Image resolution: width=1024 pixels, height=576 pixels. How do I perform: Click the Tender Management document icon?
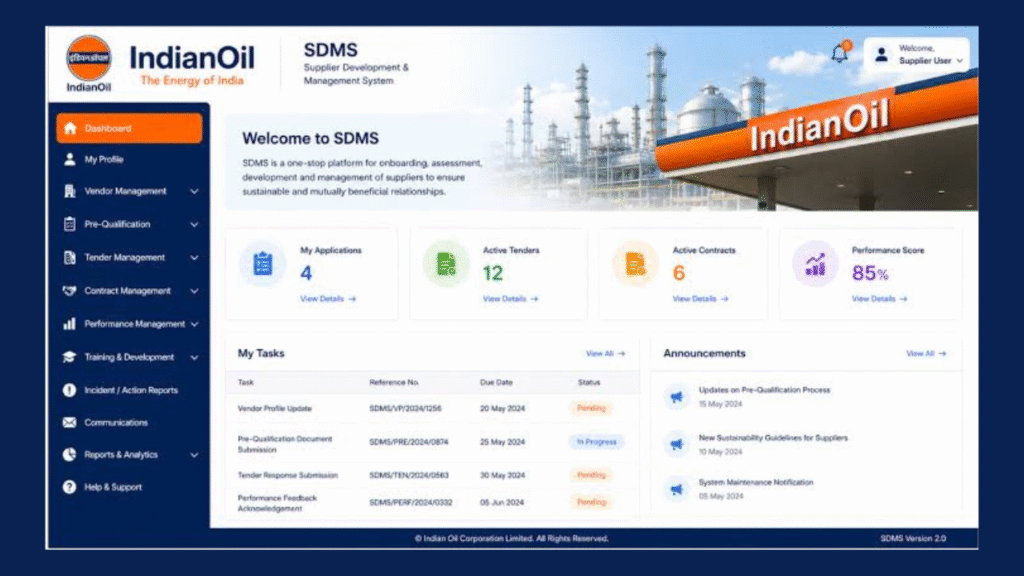pos(69,257)
